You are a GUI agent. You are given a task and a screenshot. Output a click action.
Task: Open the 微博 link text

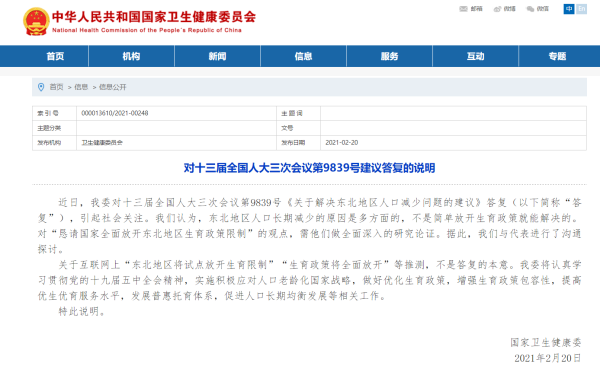pos(509,9)
